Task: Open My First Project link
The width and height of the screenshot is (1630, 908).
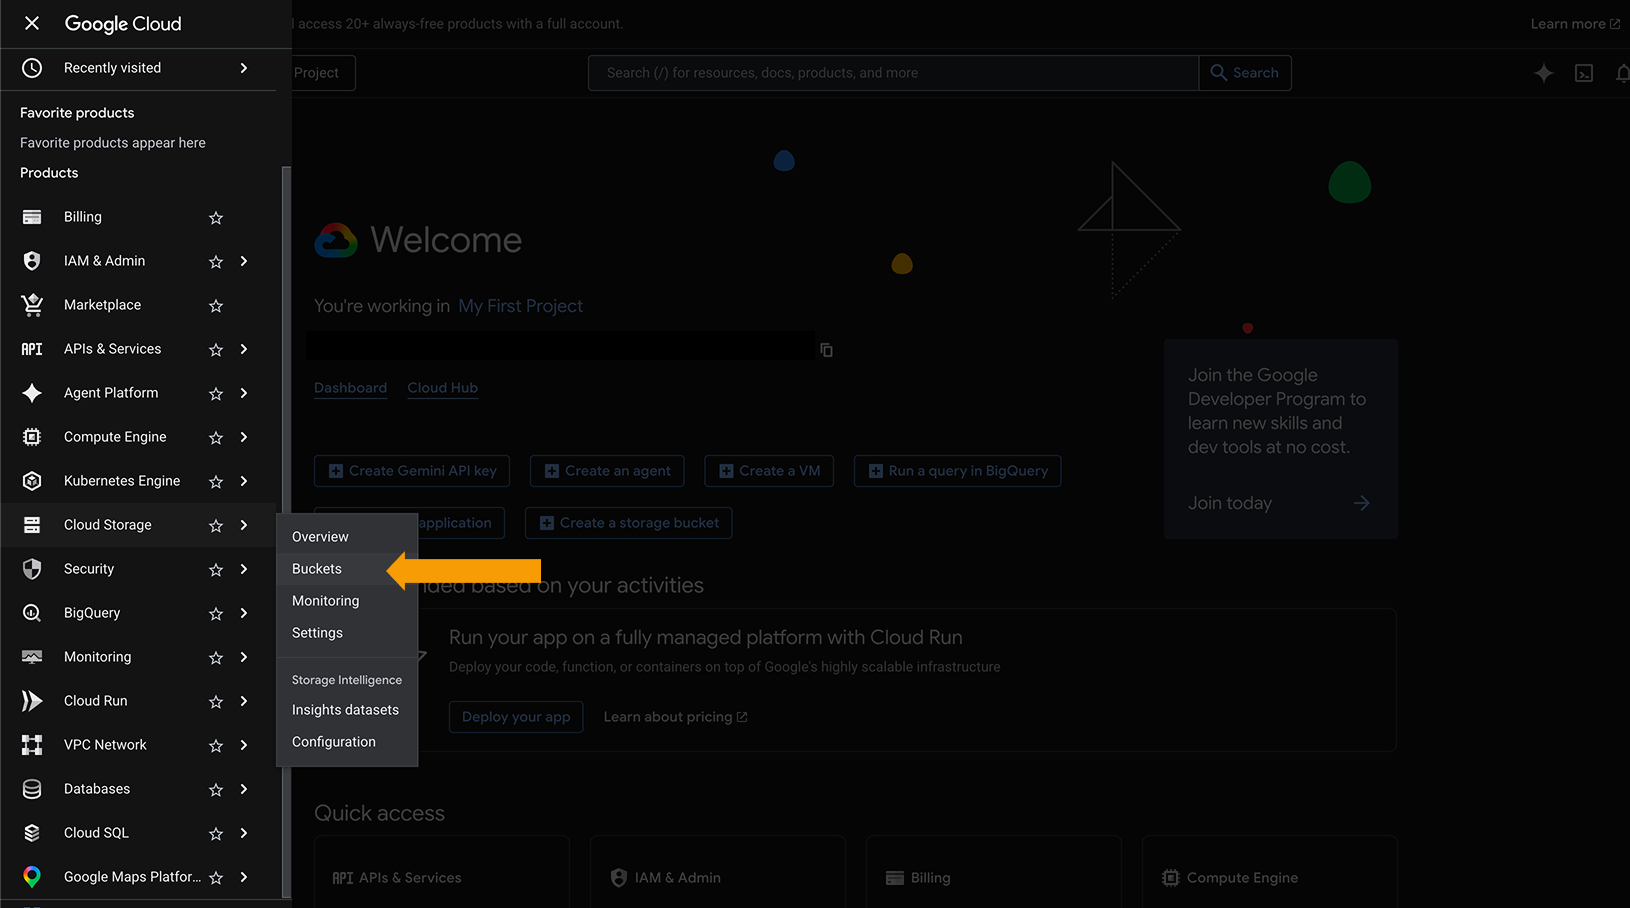Action: (520, 306)
